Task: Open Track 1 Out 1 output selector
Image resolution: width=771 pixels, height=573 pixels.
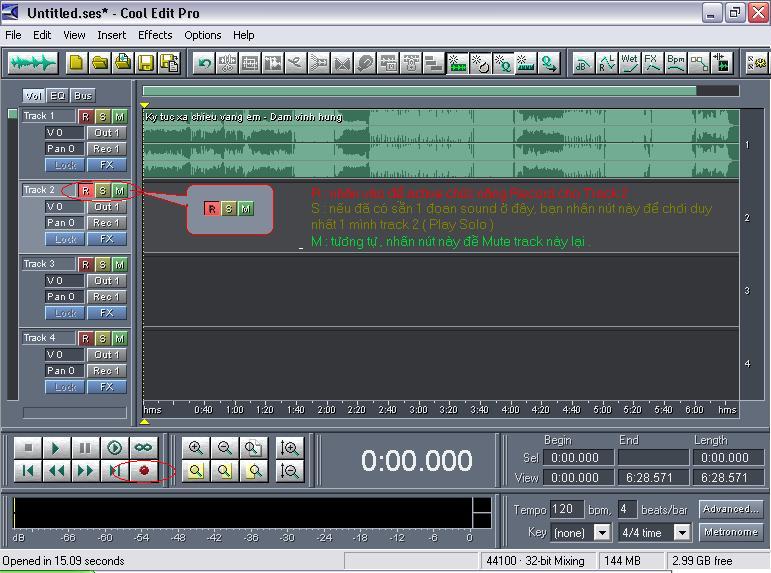Action: (x=107, y=133)
